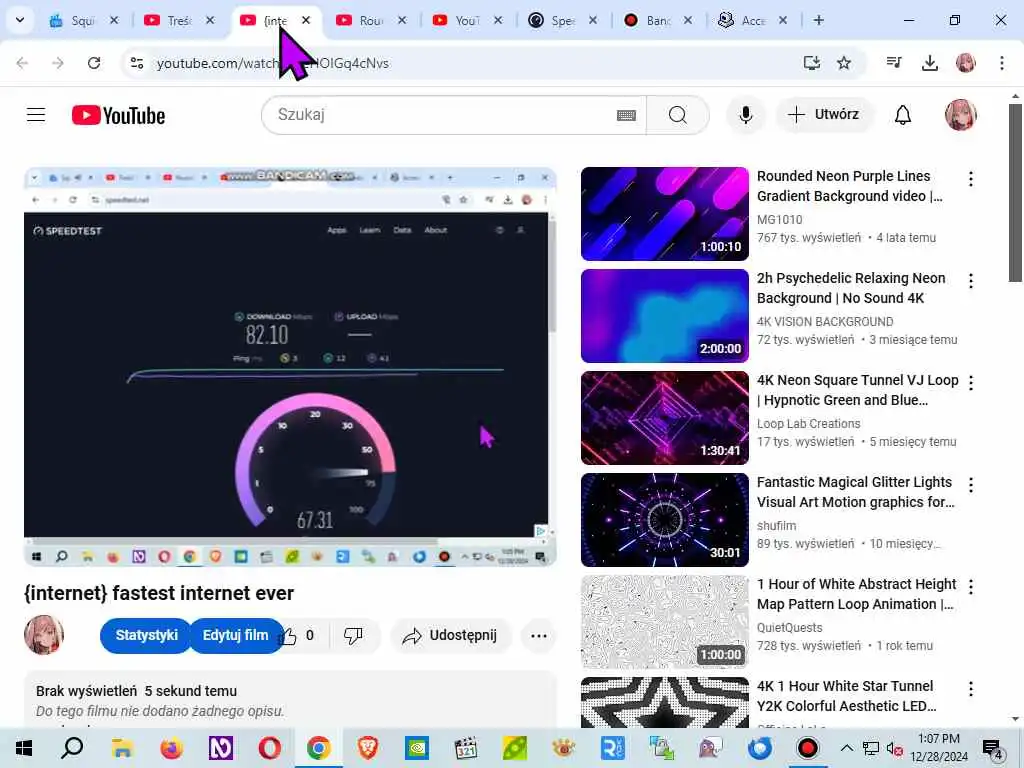Click the address bar URL
The height and width of the screenshot is (768, 1024).
[x=273, y=63]
